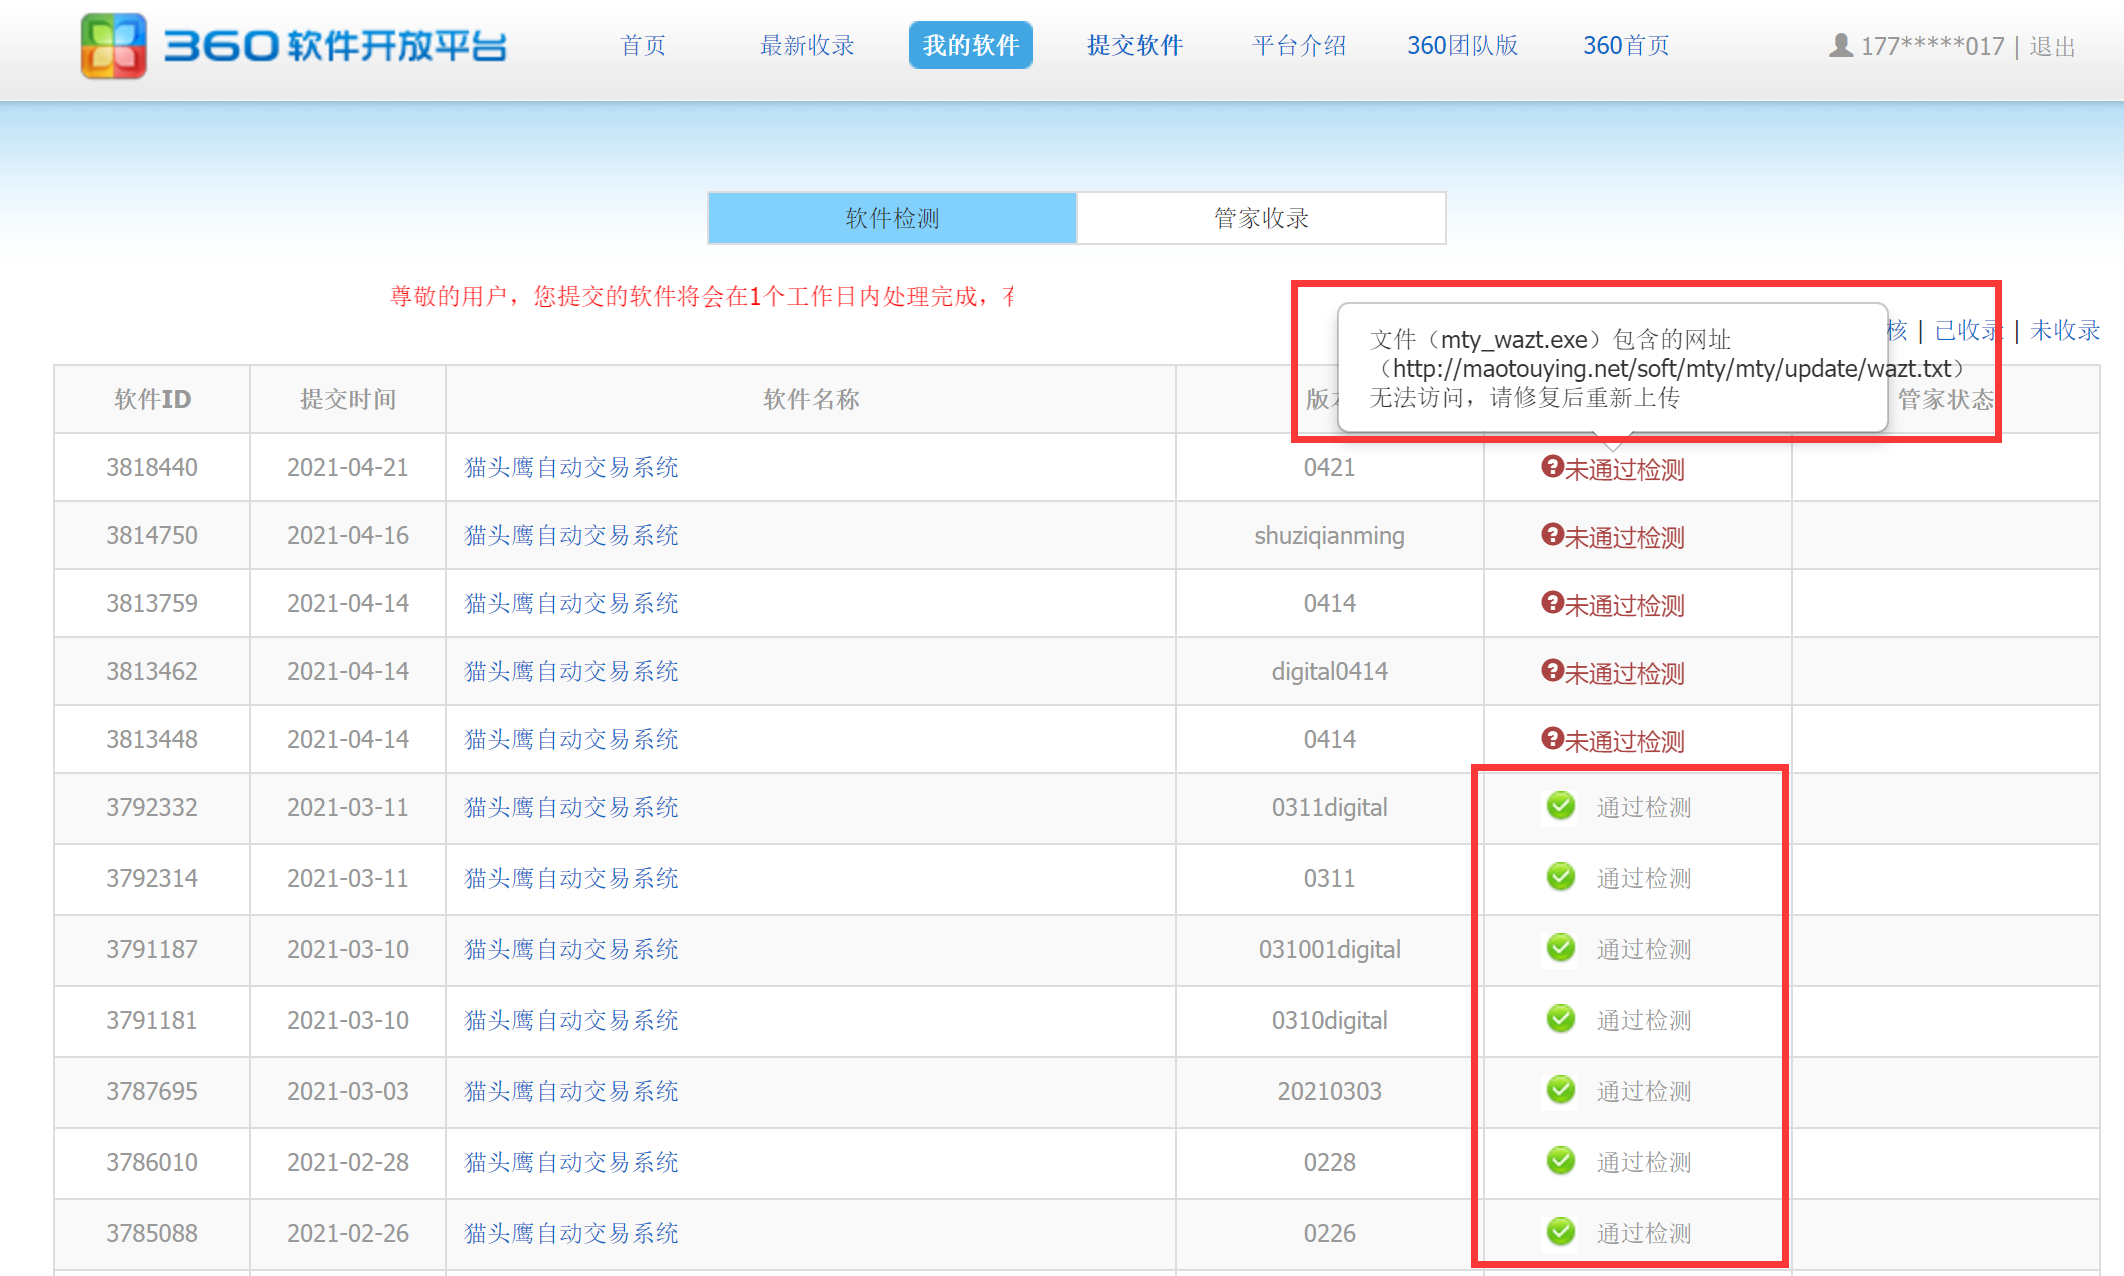Click red failed icon in digital0414 row
The image size is (2124, 1276).
pos(1551,670)
